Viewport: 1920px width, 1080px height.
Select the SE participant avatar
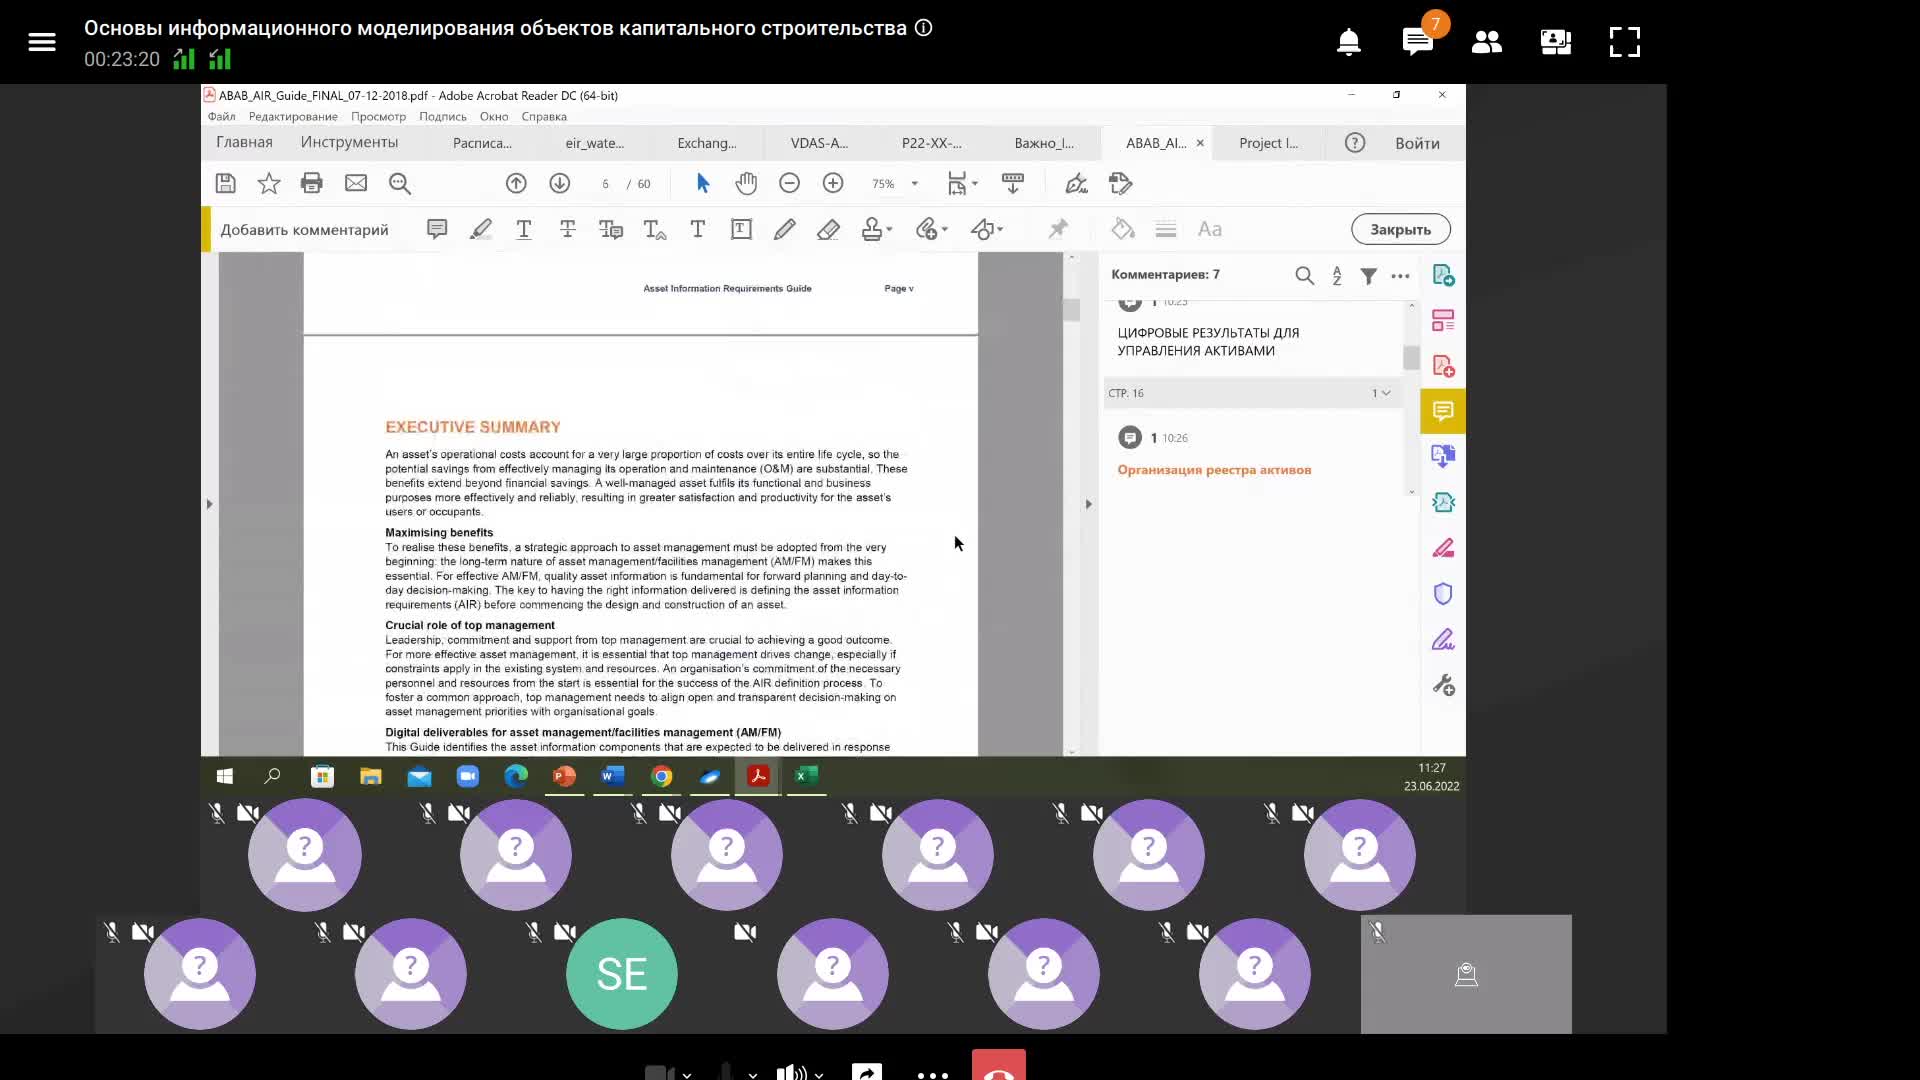(621, 974)
